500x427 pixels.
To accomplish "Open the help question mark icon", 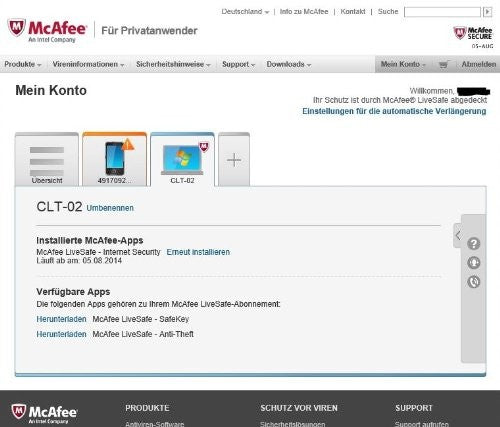I will [474, 244].
